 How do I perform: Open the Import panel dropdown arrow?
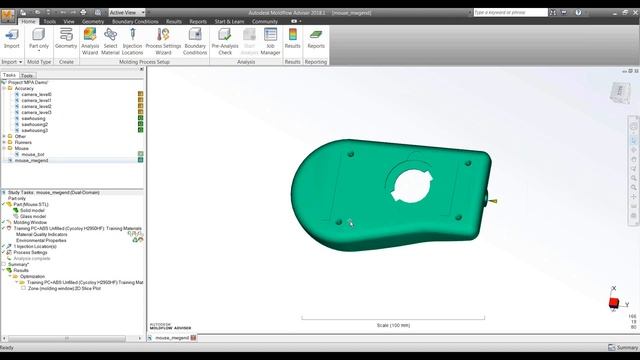[x=20, y=62]
